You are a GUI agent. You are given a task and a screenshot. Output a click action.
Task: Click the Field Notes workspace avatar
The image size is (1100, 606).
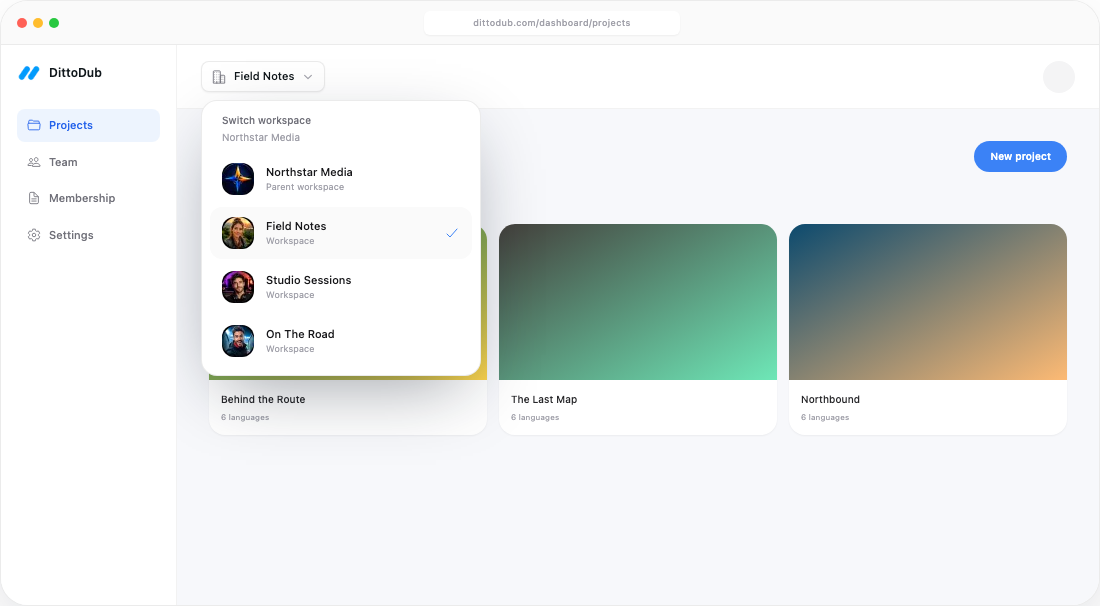click(238, 233)
